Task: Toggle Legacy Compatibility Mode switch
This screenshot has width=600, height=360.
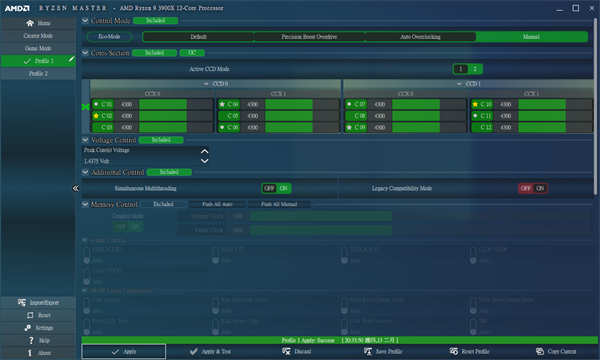Action: coord(533,188)
